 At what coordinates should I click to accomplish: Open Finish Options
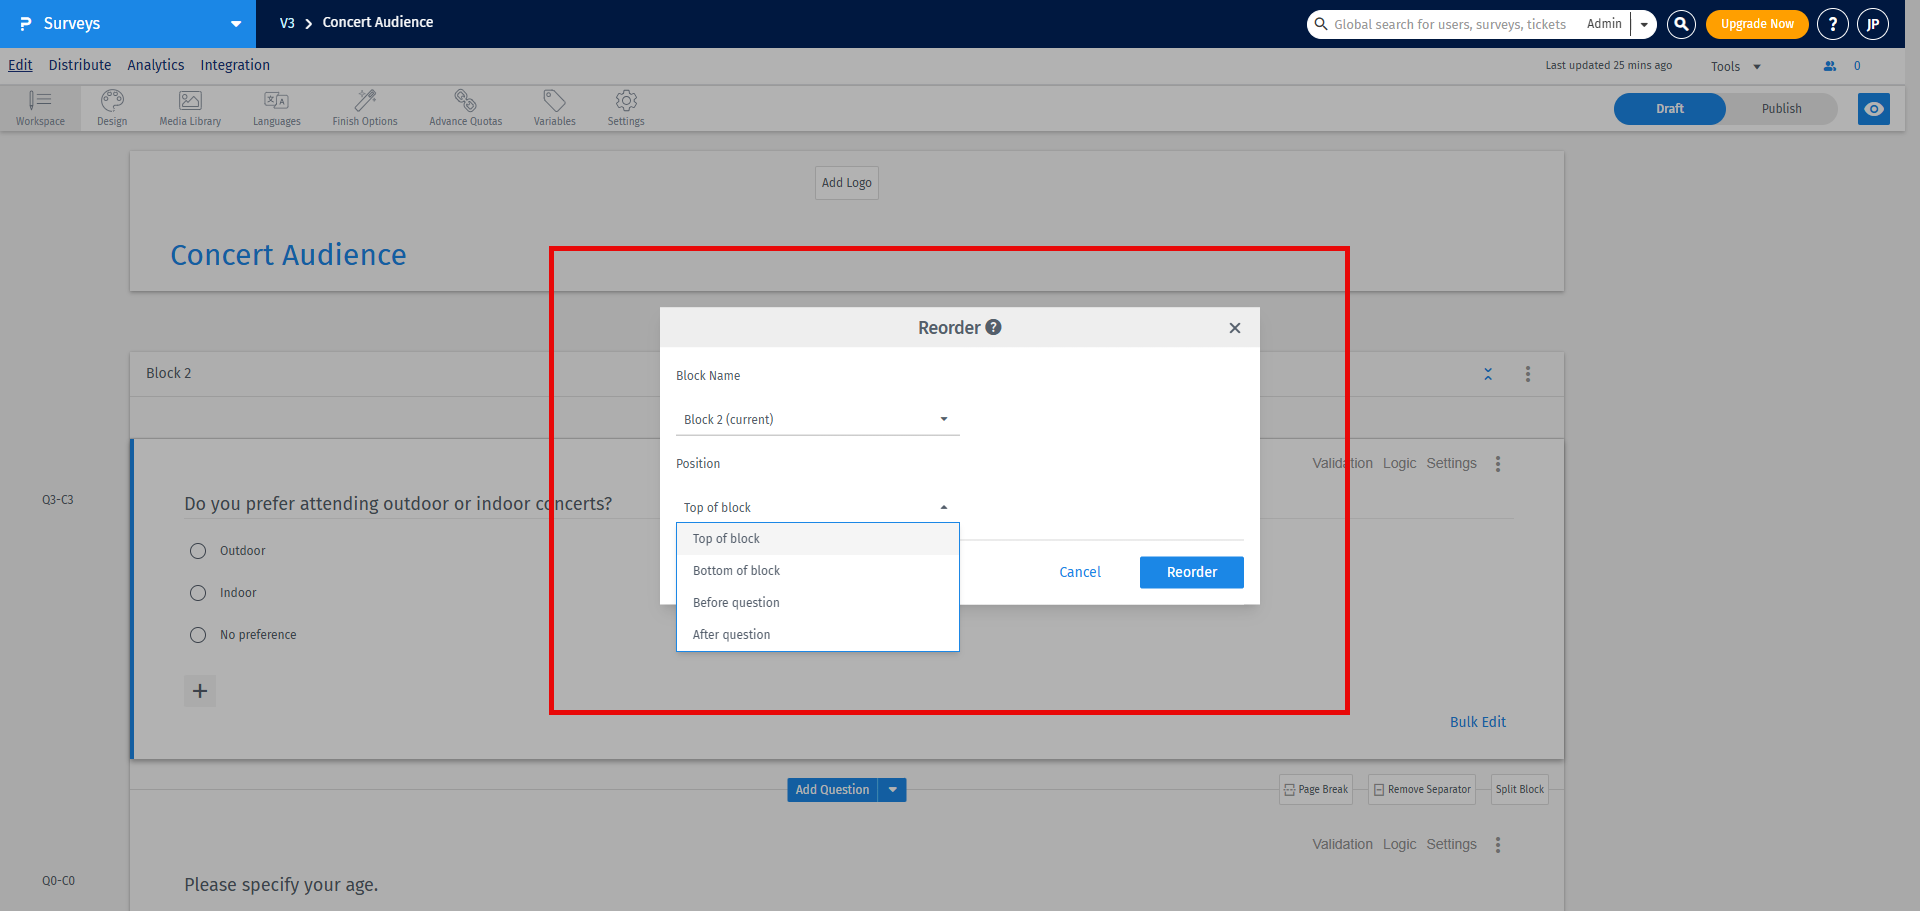click(364, 107)
